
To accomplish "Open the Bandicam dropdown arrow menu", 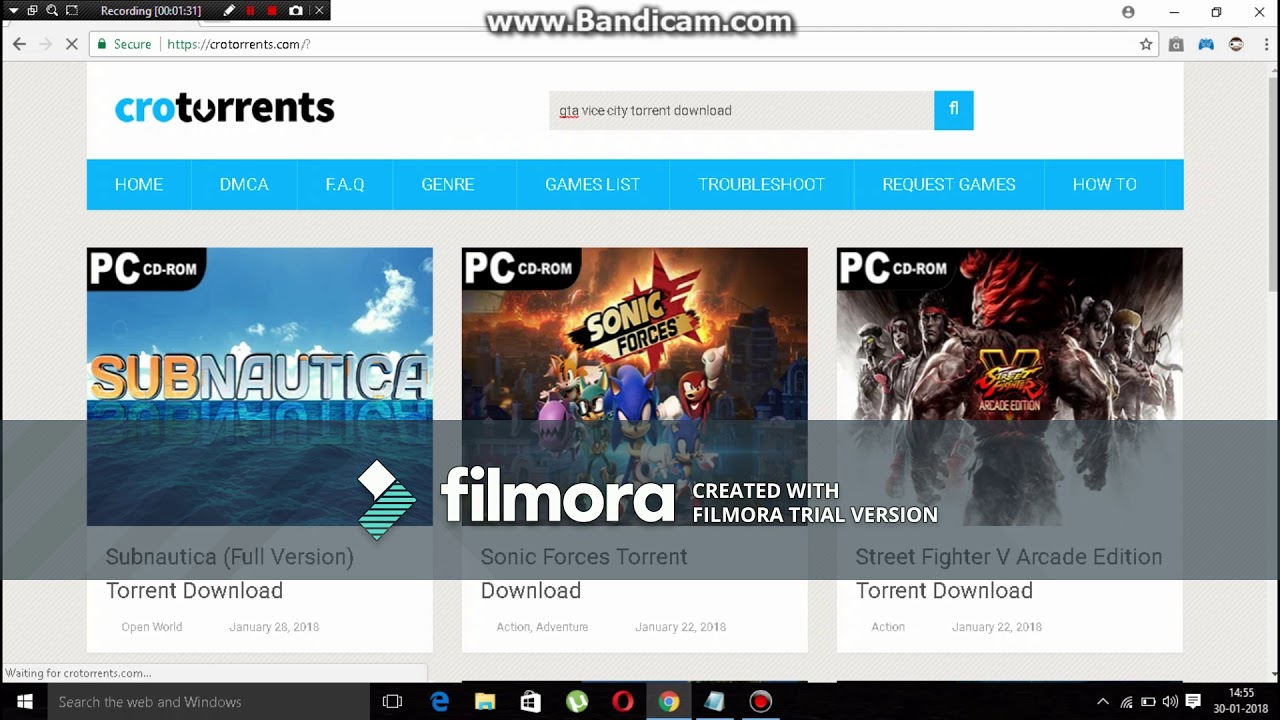I will pyautogui.click(x=13, y=11).
